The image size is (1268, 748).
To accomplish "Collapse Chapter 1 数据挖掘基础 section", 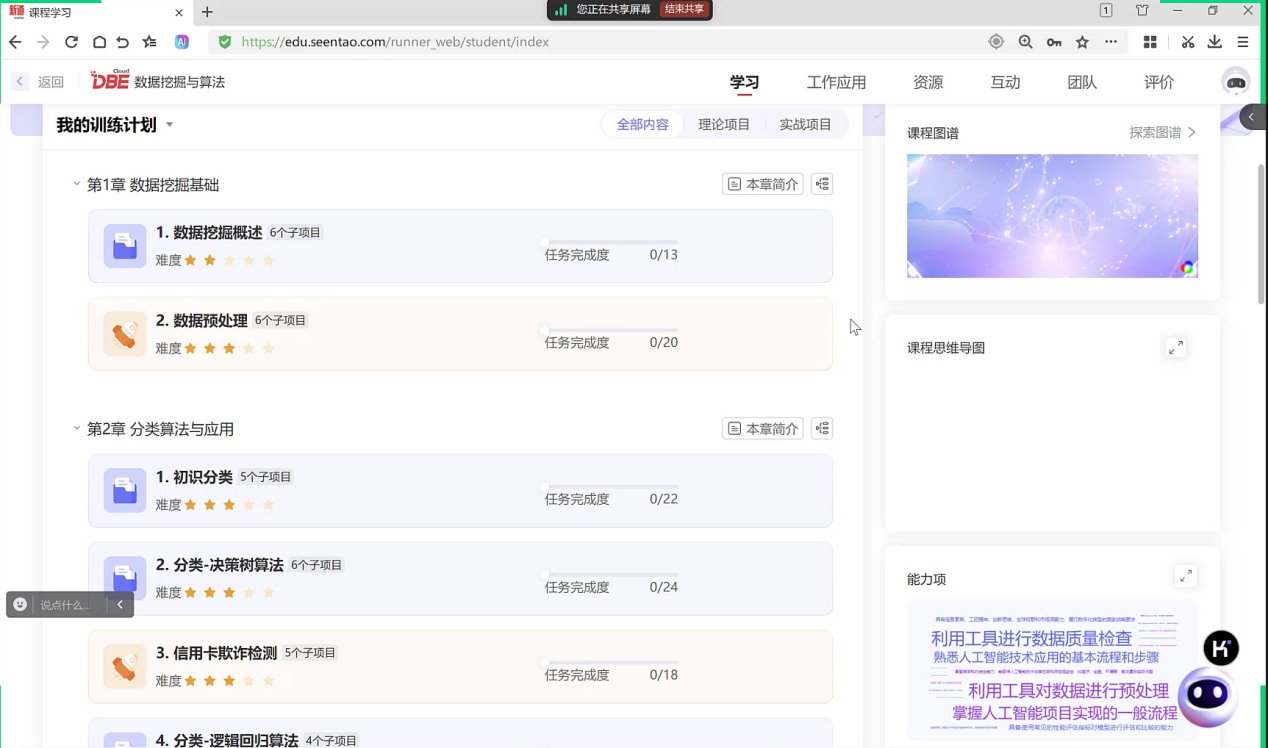I will 77,184.
